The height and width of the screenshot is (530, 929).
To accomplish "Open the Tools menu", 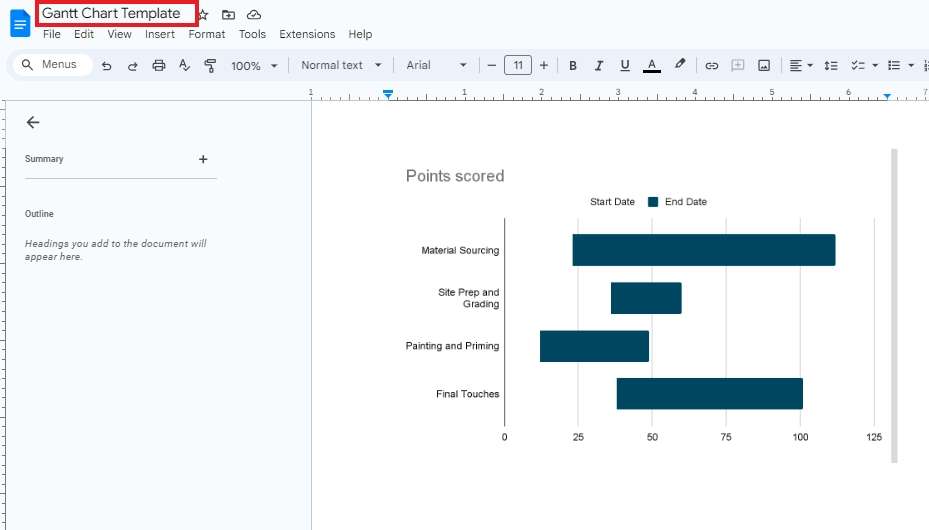I will 252,34.
